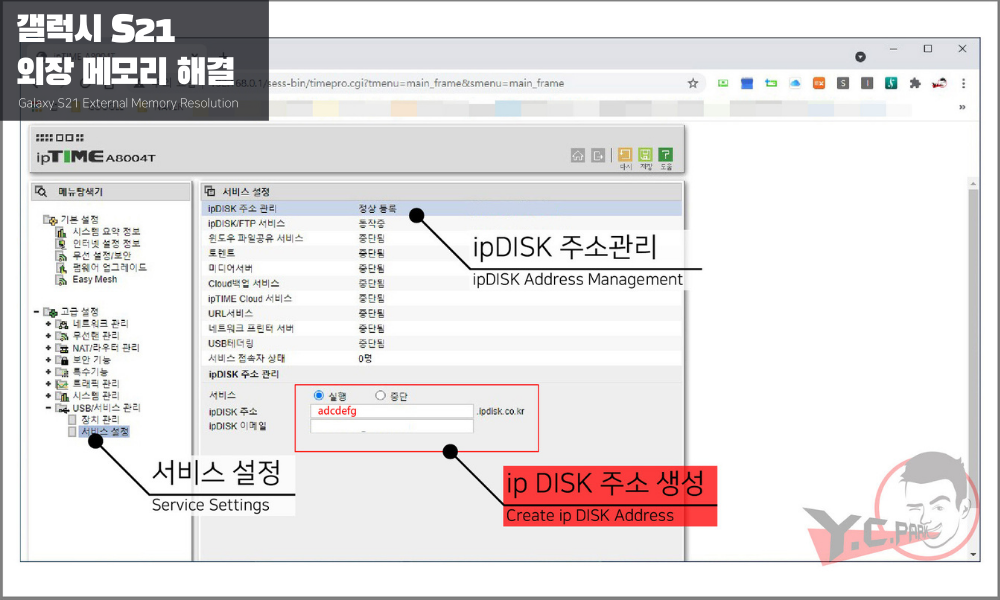Collapse the USB/서비스 관리 node
The width and height of the screenshot is (1000, 600).
(48, 407)
